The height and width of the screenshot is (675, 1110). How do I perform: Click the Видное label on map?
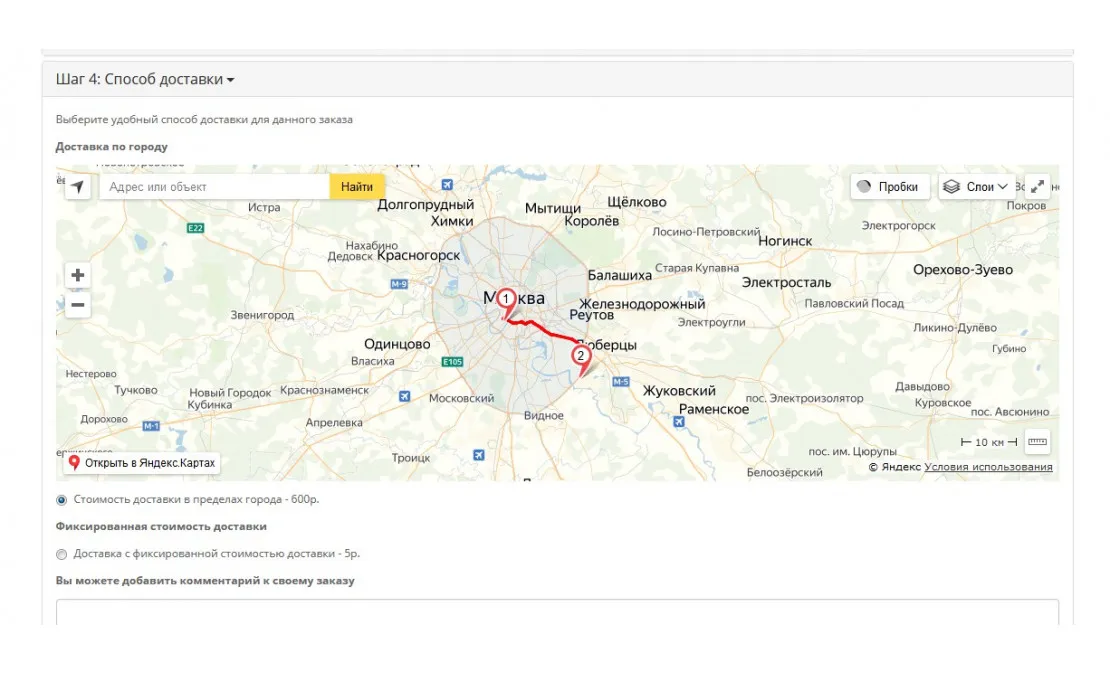click(544, 415)
